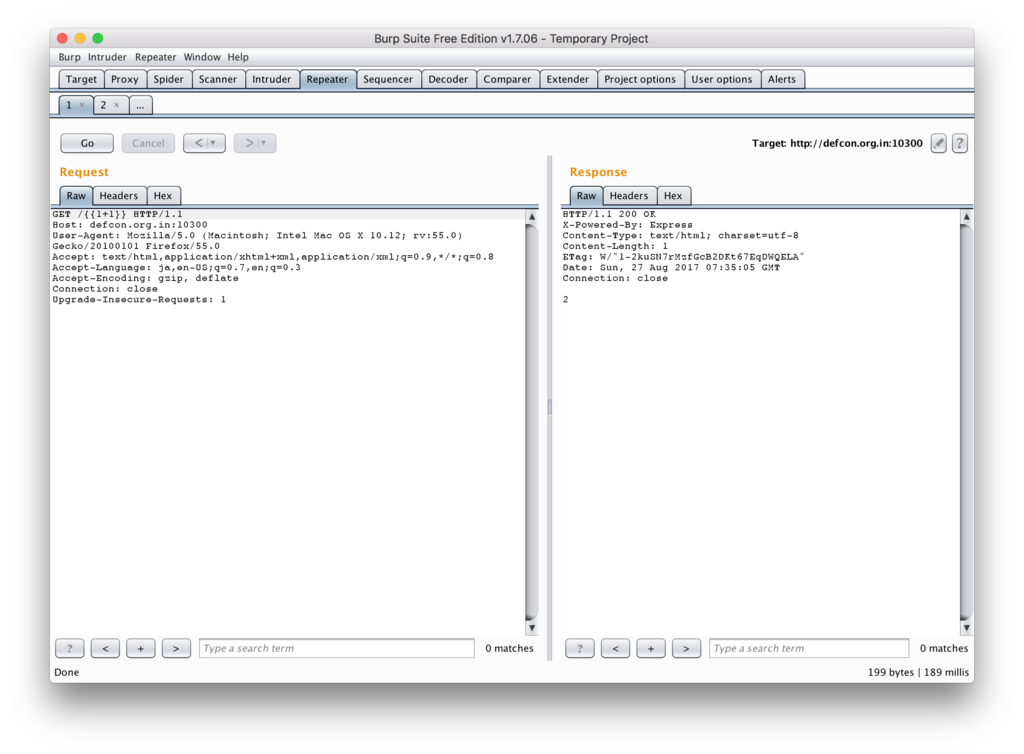Go to previous match in response search
Image resolution: width=1024 pixels, height=754 pixels.
coord(615,648)
